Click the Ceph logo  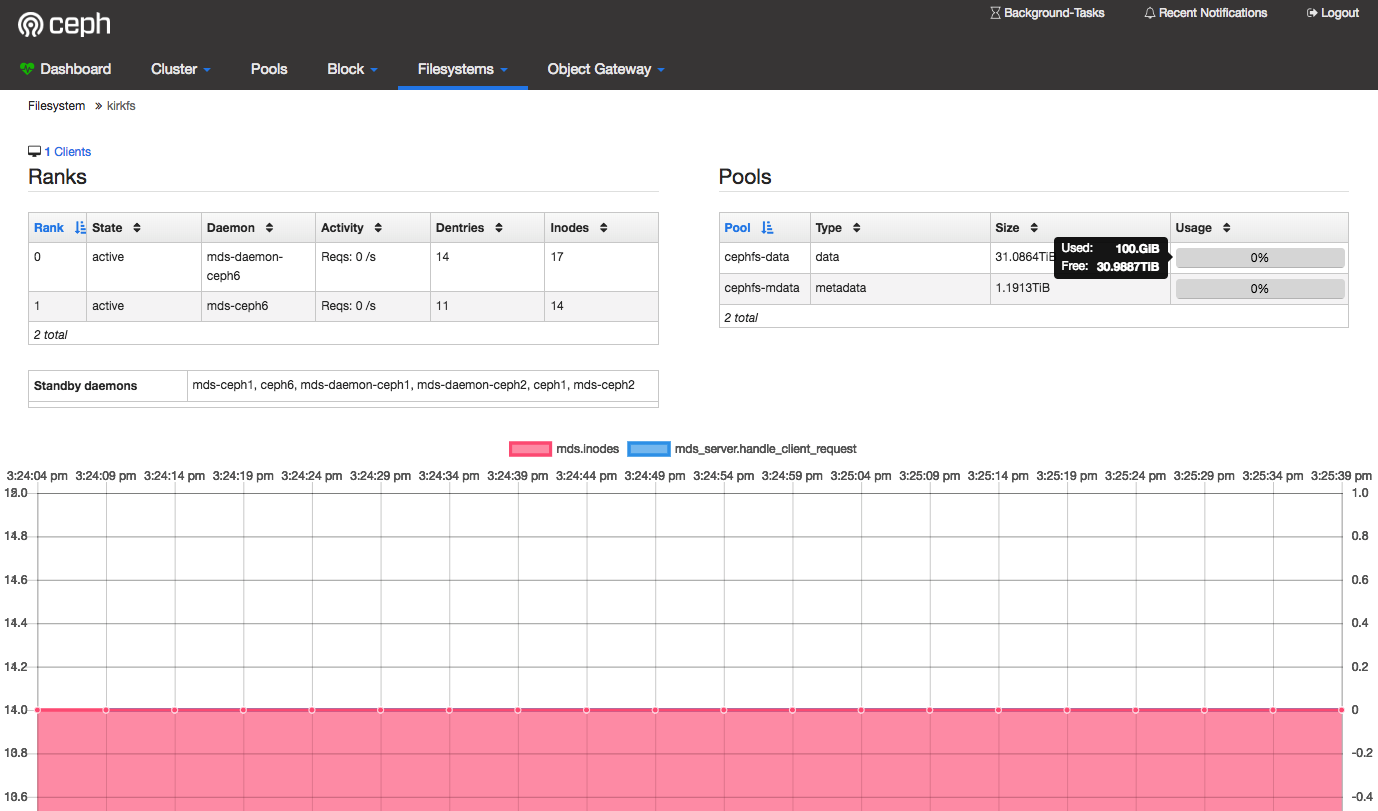click(63, 24)
